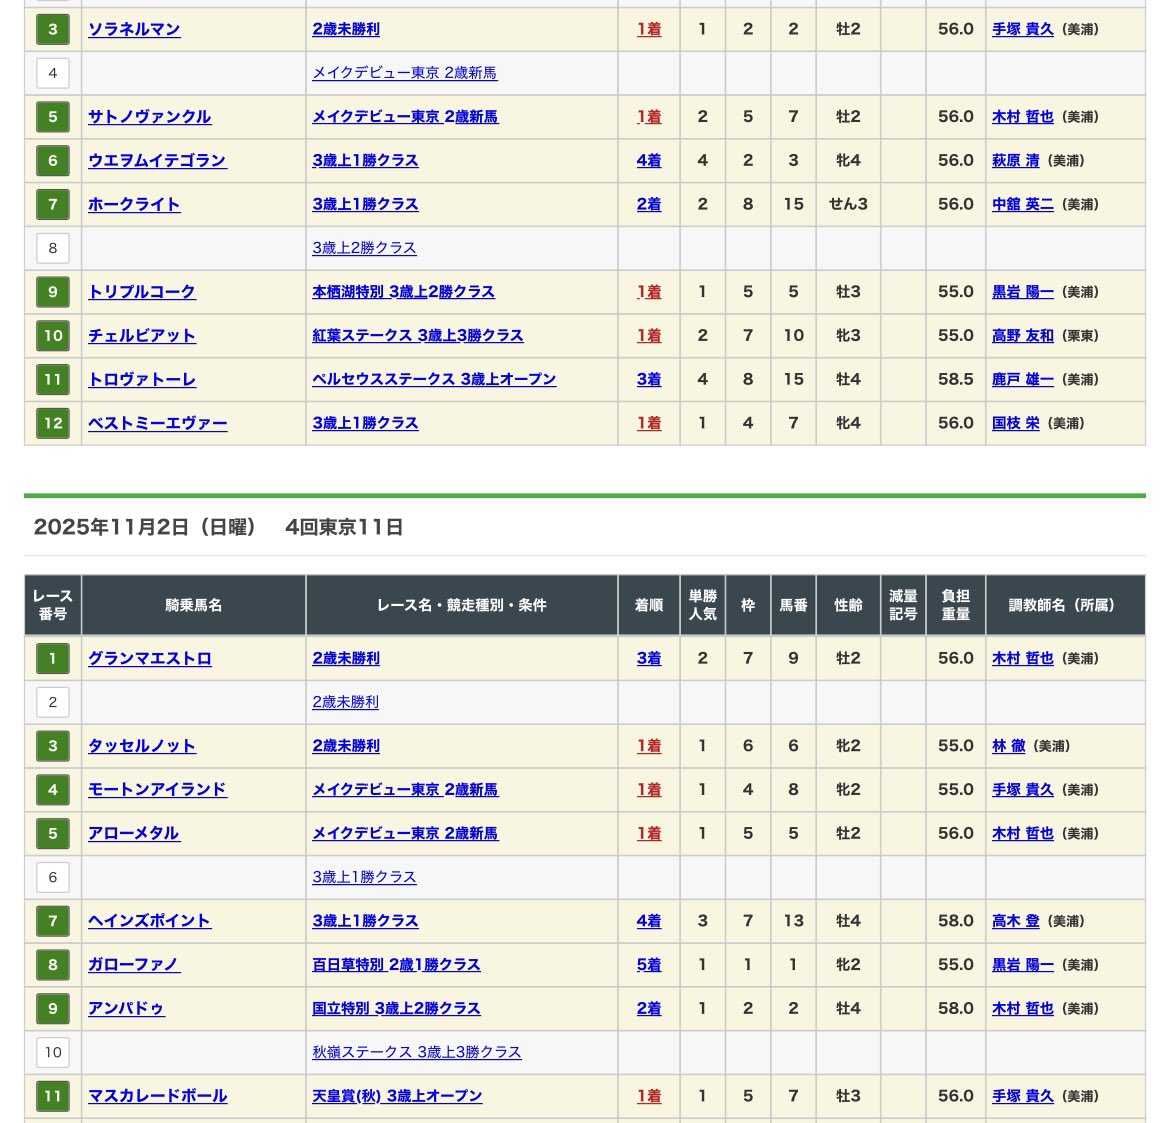Open horse page for タッセルノット
Viewport: 1170px width, 1123px height.
tap(142, 745)
